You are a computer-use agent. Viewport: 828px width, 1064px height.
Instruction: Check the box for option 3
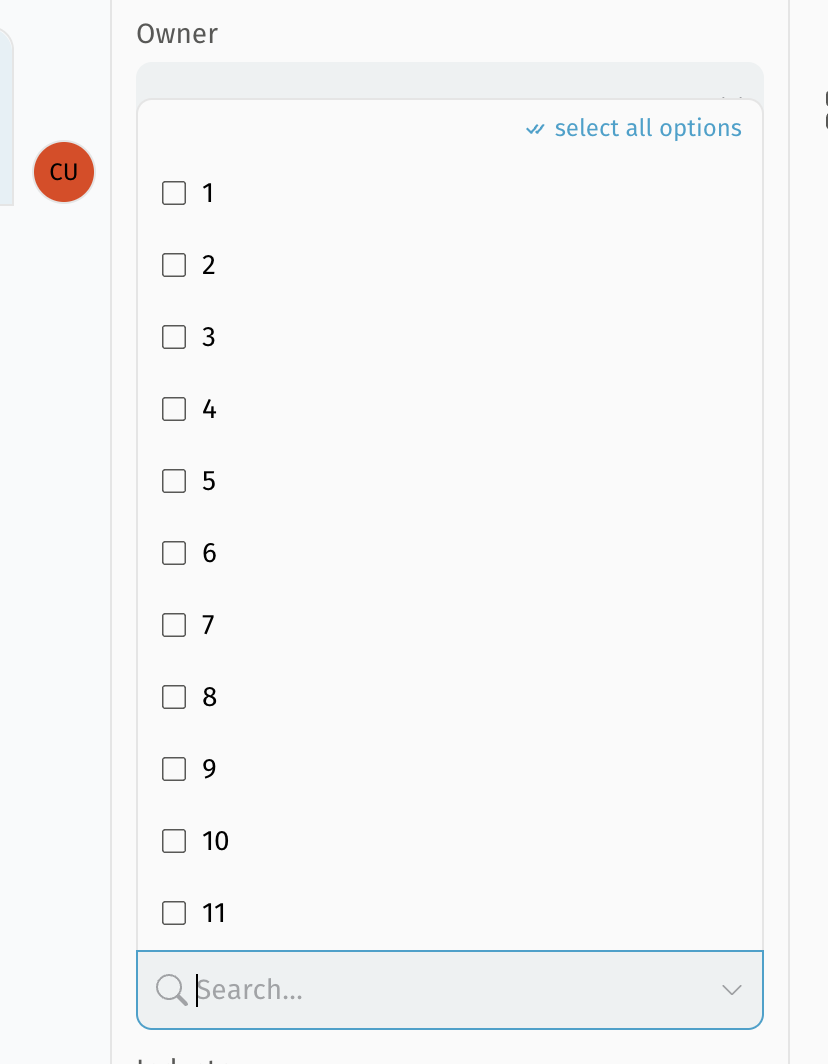174,337
